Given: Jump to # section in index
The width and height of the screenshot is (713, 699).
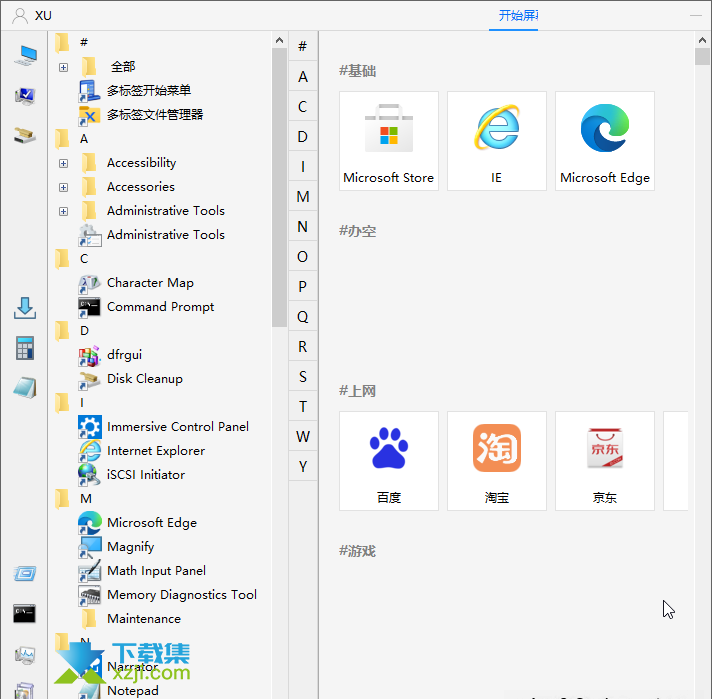Looking at the screenshot, I should (303, 46).
